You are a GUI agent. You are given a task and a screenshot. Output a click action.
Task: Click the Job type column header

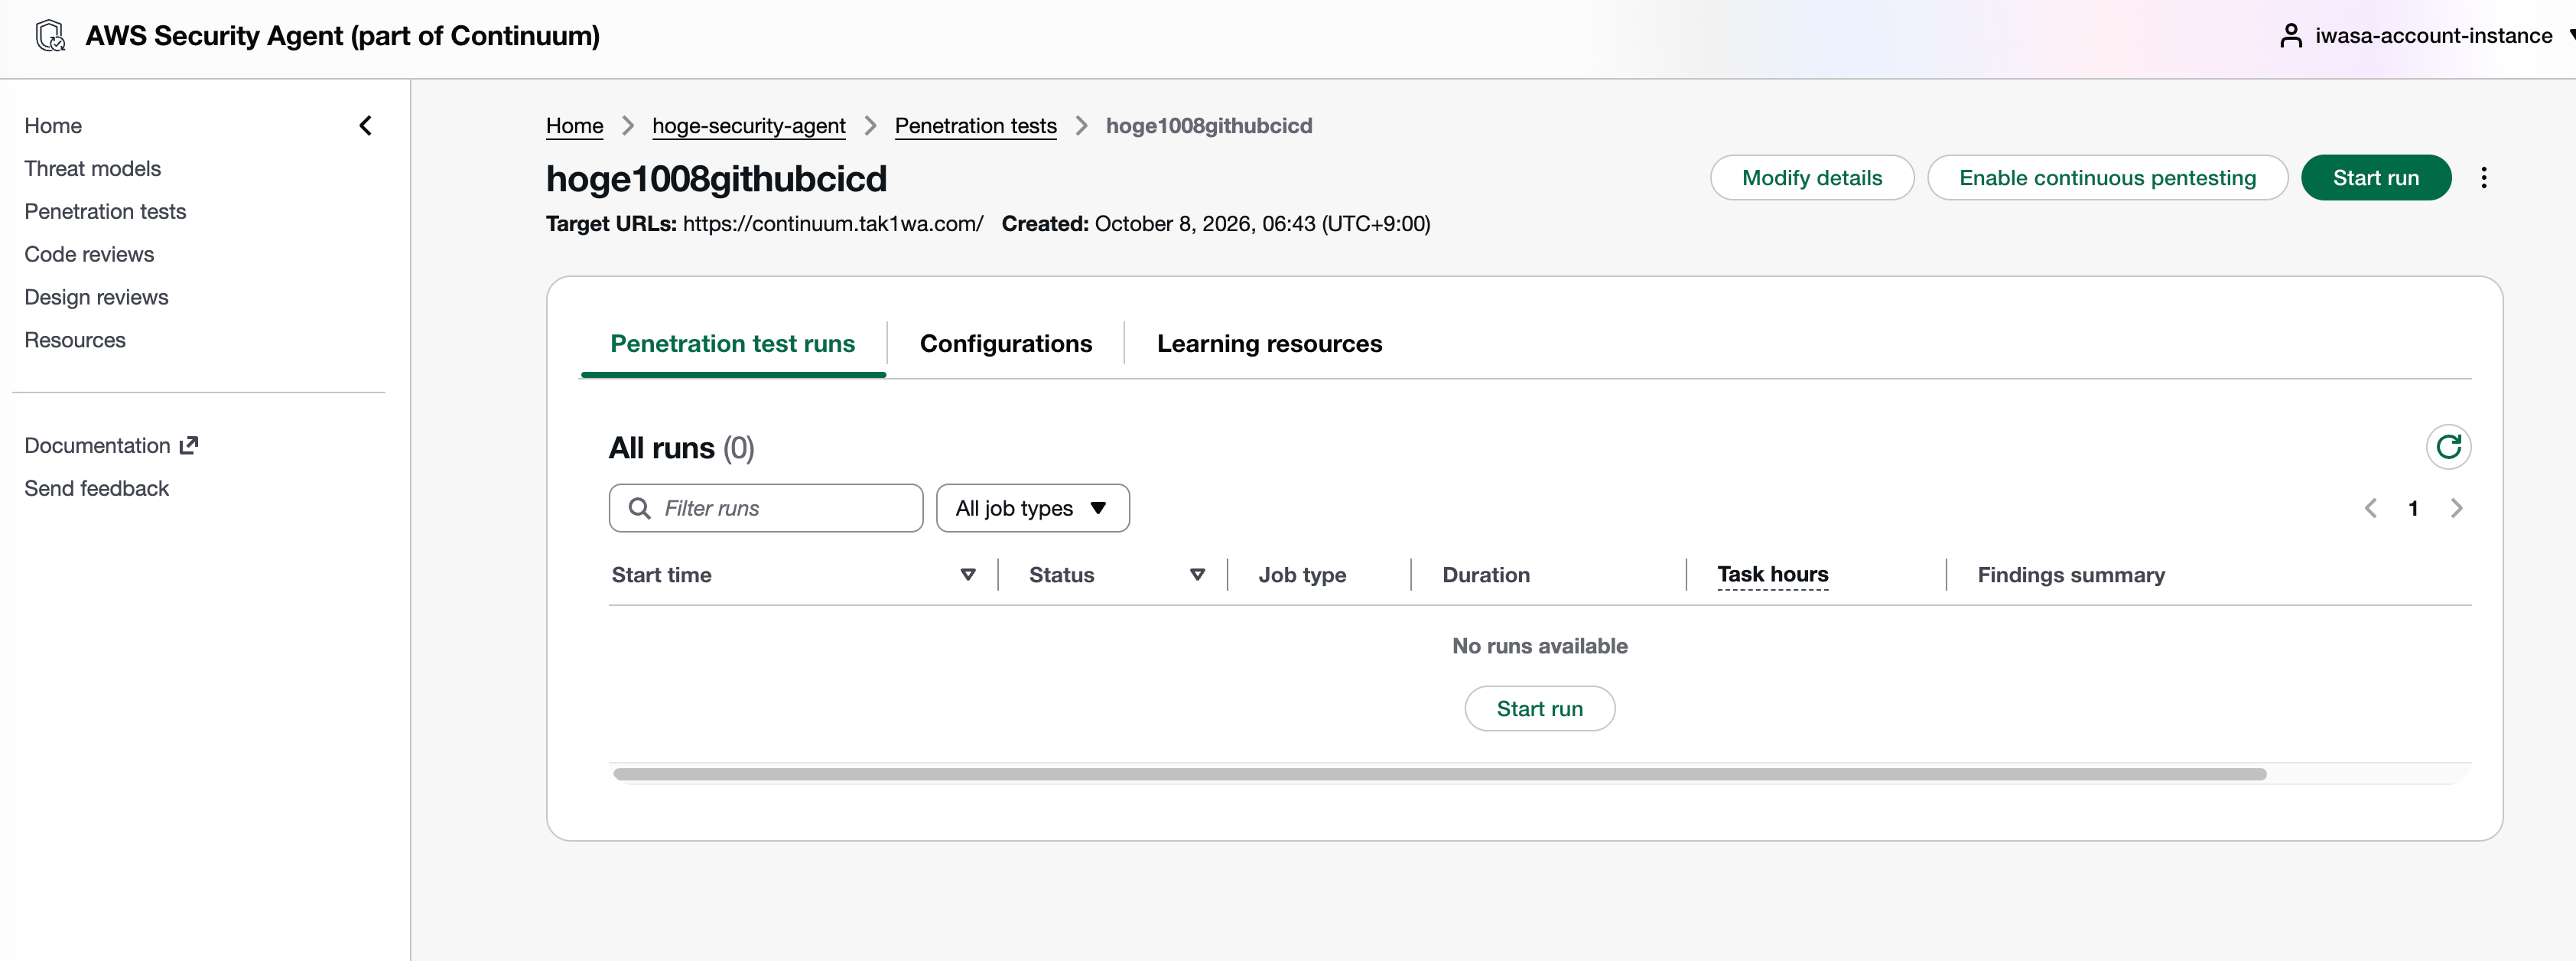1301,575
